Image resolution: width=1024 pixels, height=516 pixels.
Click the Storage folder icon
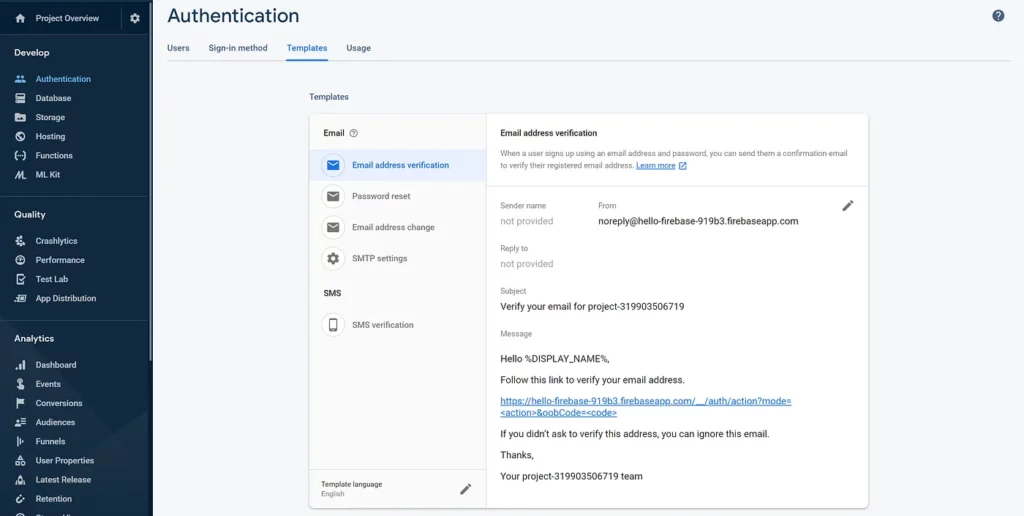(x=20, y=118)
